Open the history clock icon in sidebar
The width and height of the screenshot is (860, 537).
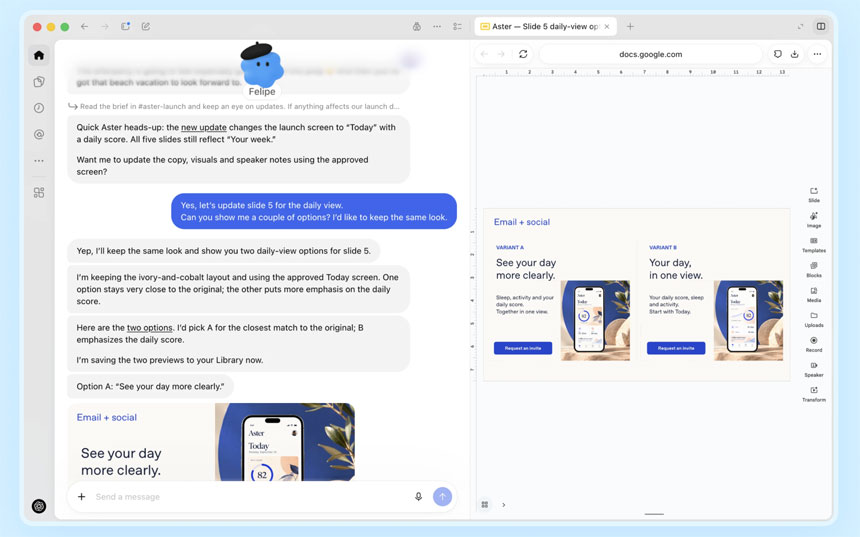pos(39,108)
